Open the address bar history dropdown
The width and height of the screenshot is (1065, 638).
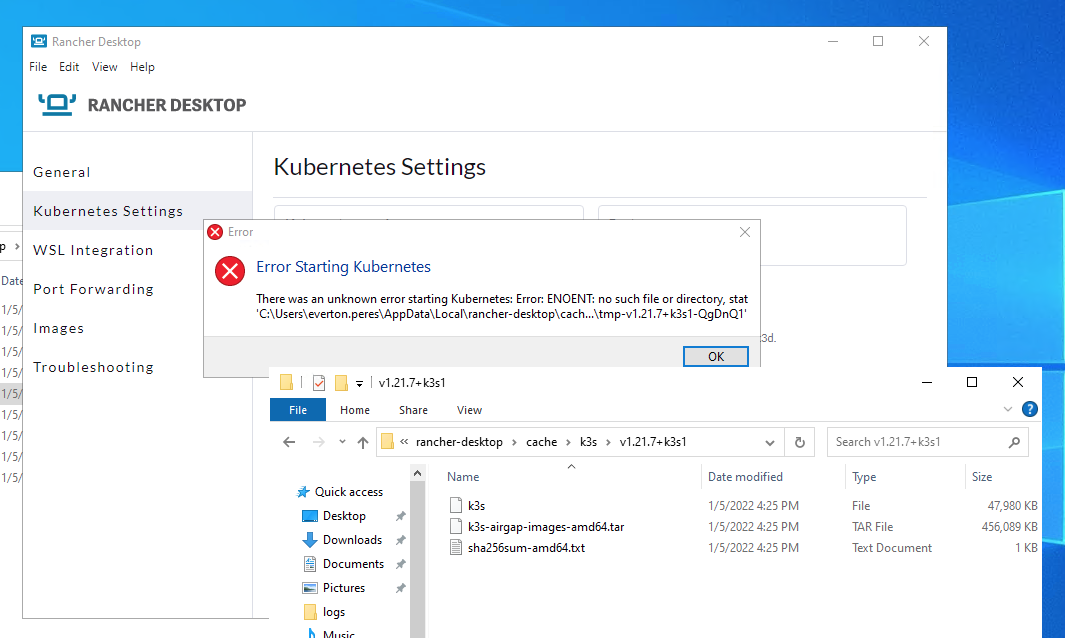(770, 443)
